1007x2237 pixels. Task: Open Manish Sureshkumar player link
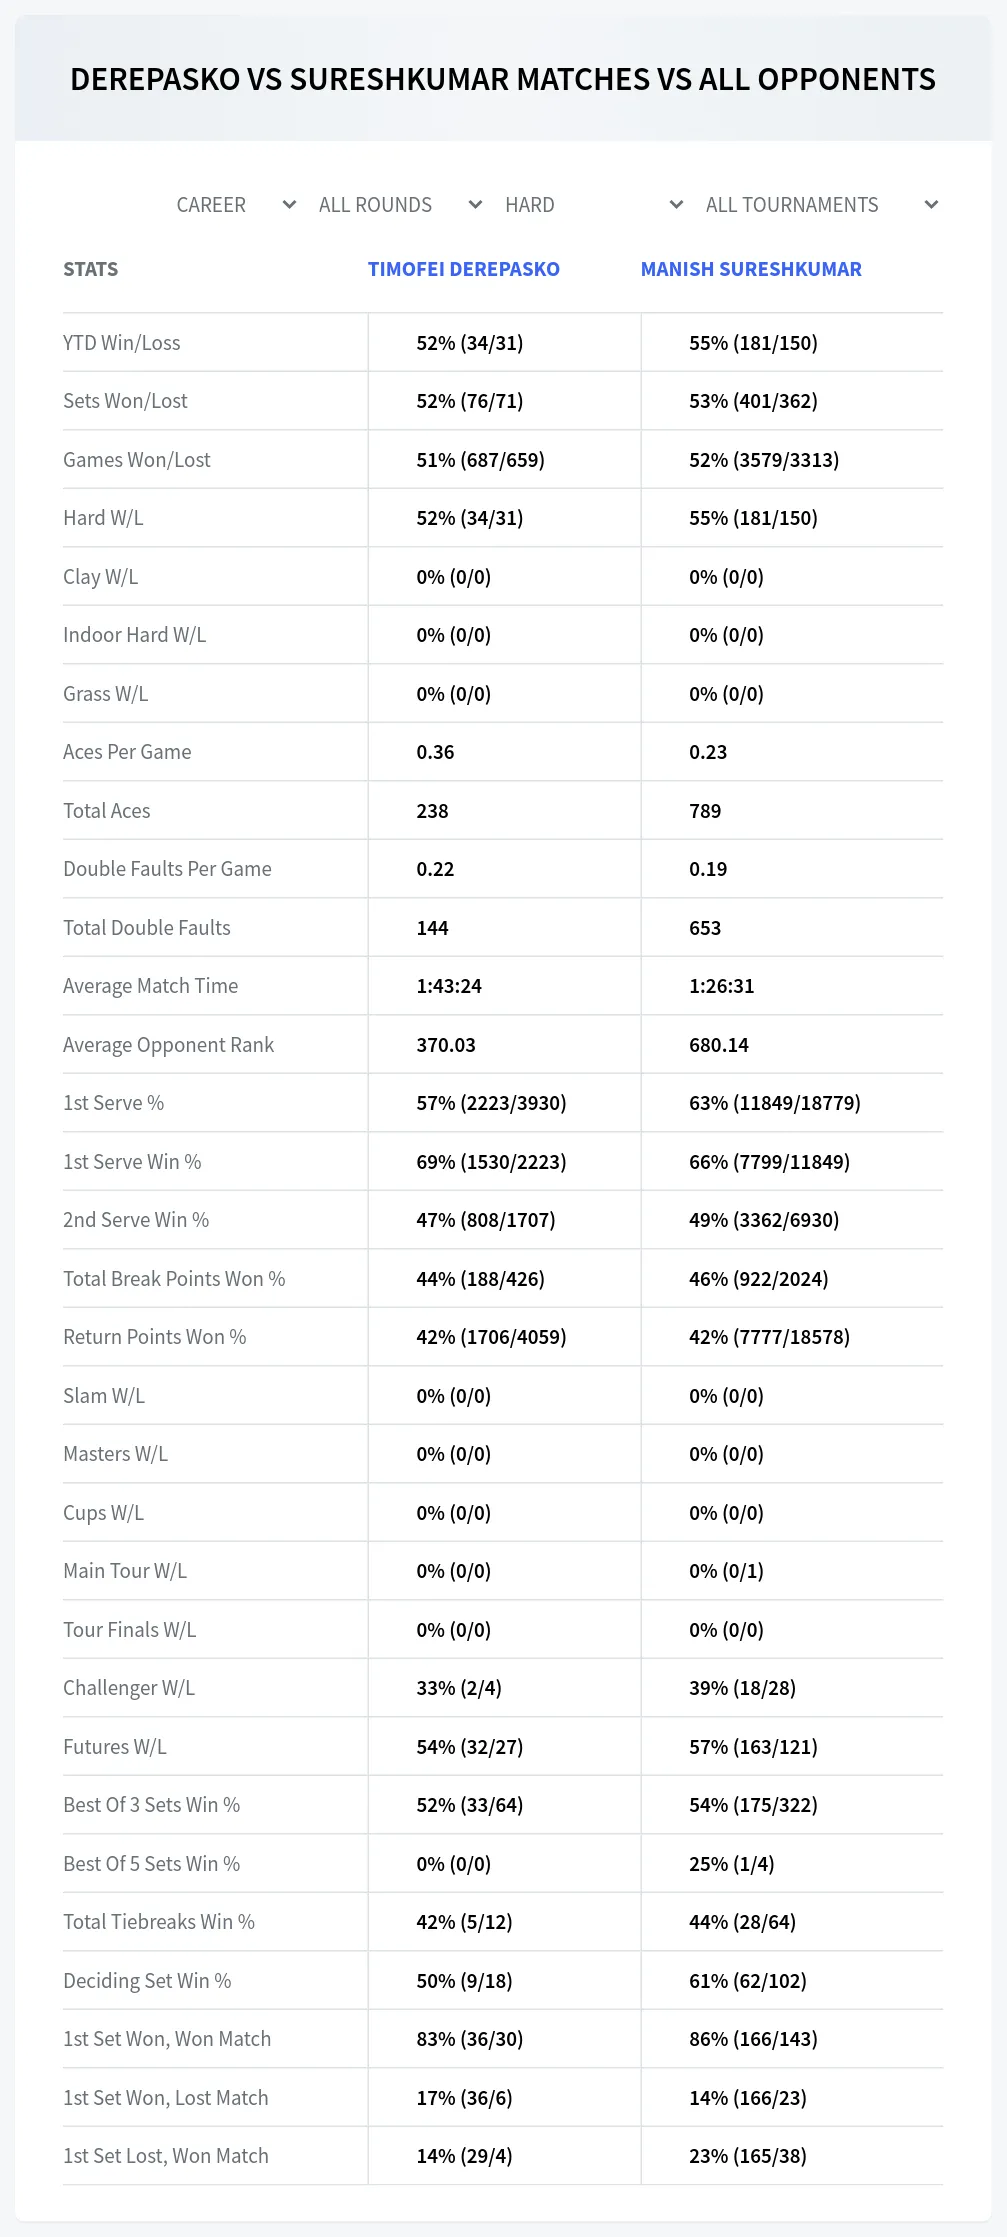pyautogui.click(x=751, y=269)
